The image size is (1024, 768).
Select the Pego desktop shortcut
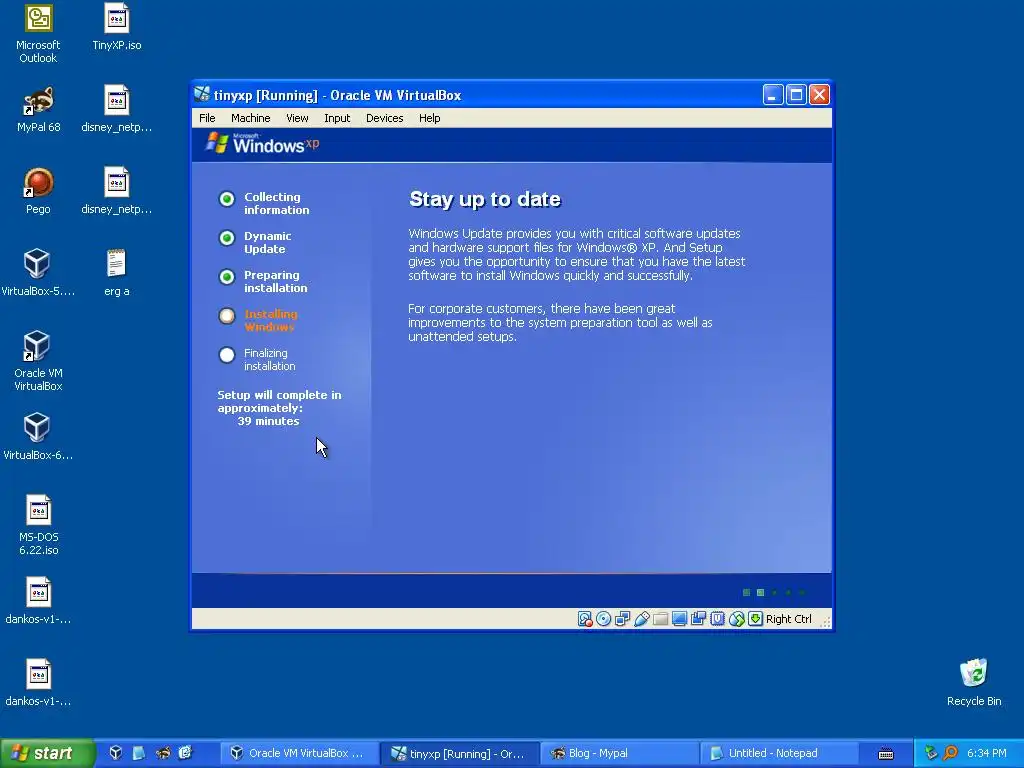[38, 191]
